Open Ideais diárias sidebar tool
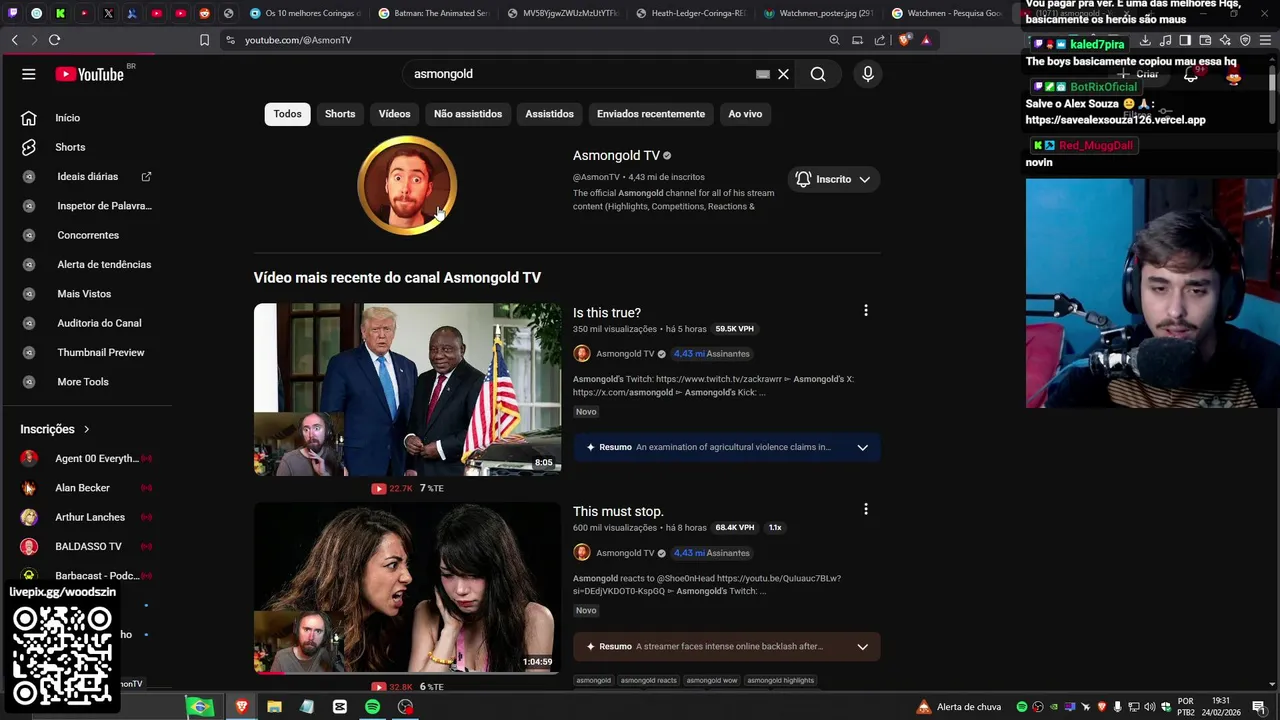Image resolution: width=1280 pixels, height=720 pixels. coord(86,176)
